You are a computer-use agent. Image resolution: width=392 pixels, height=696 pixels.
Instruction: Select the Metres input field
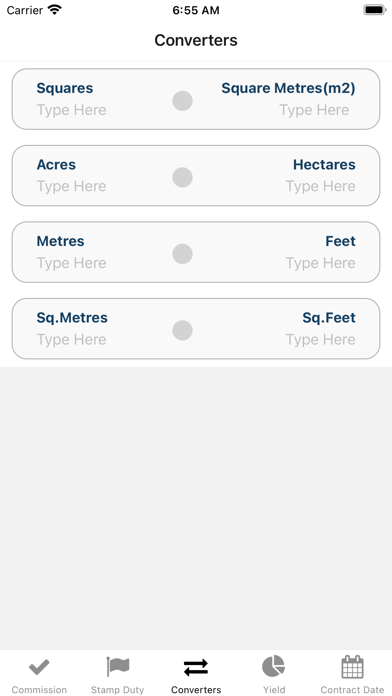(71, 263)
